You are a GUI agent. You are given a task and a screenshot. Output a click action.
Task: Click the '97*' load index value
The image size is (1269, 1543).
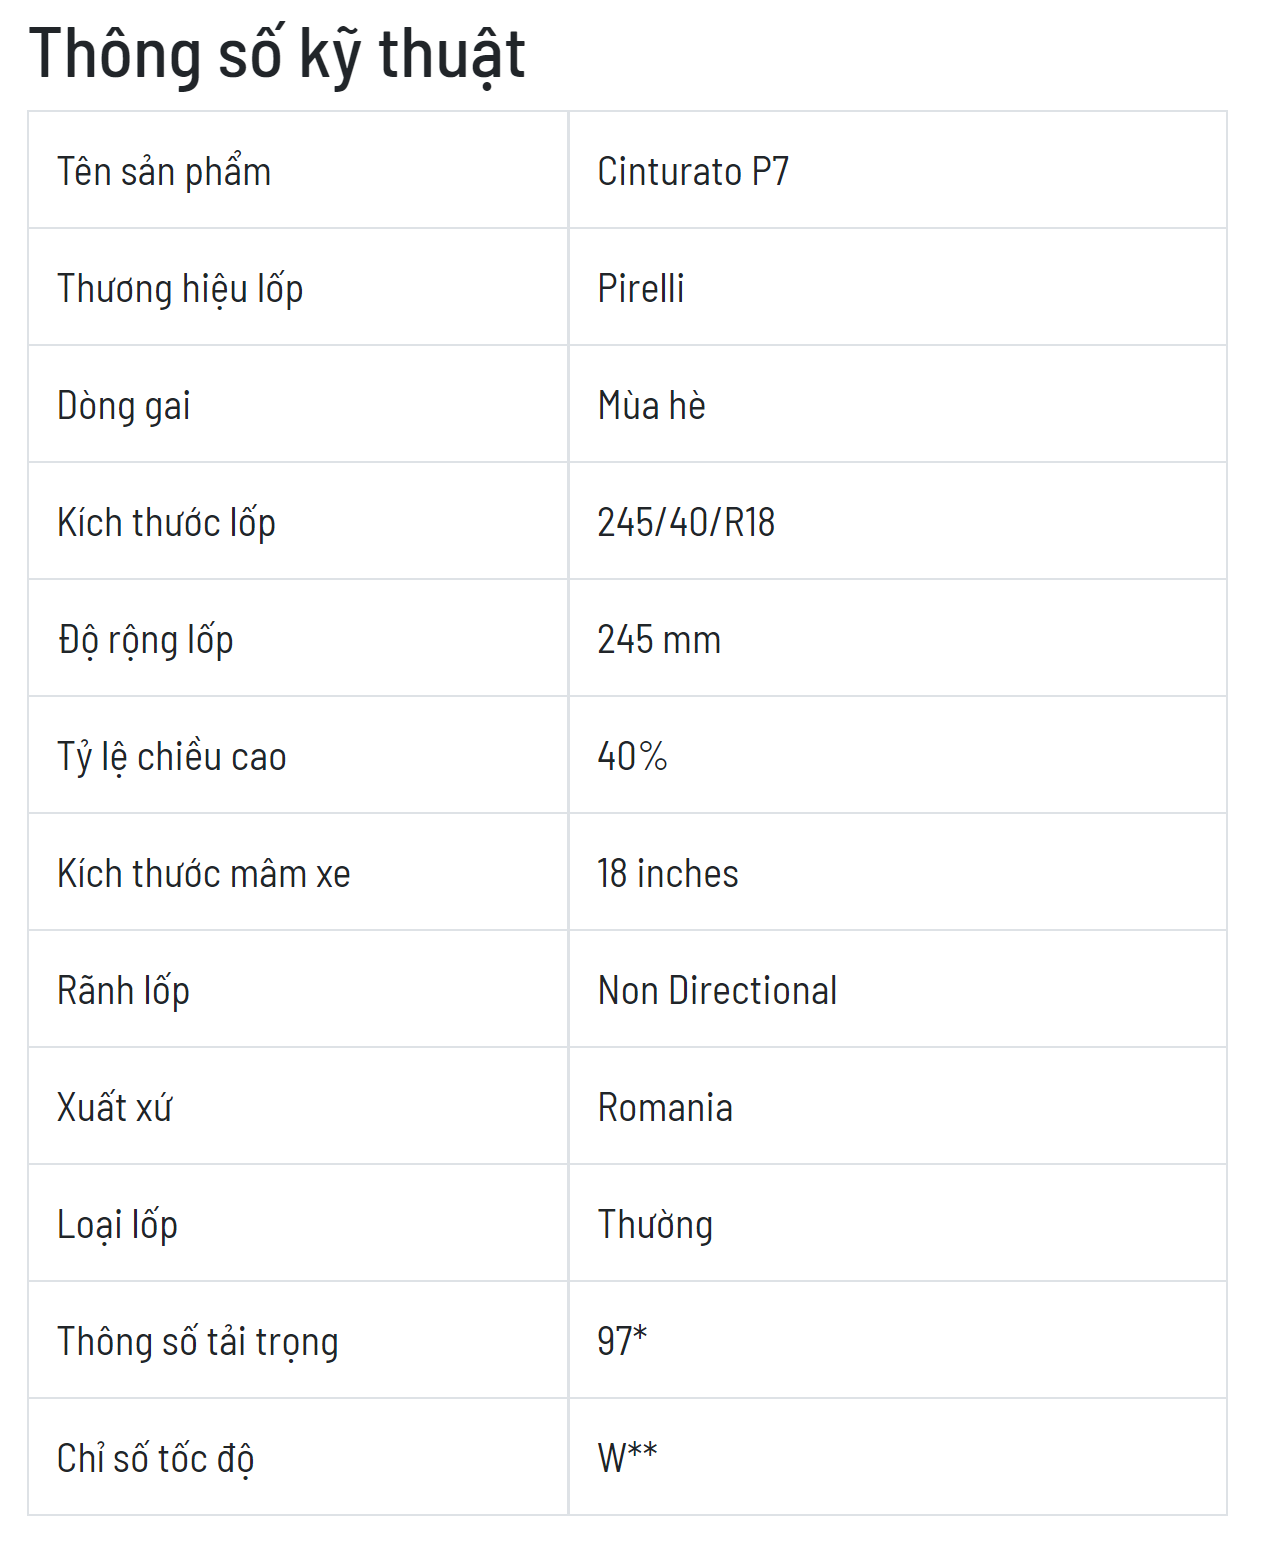coord(622,1341)
